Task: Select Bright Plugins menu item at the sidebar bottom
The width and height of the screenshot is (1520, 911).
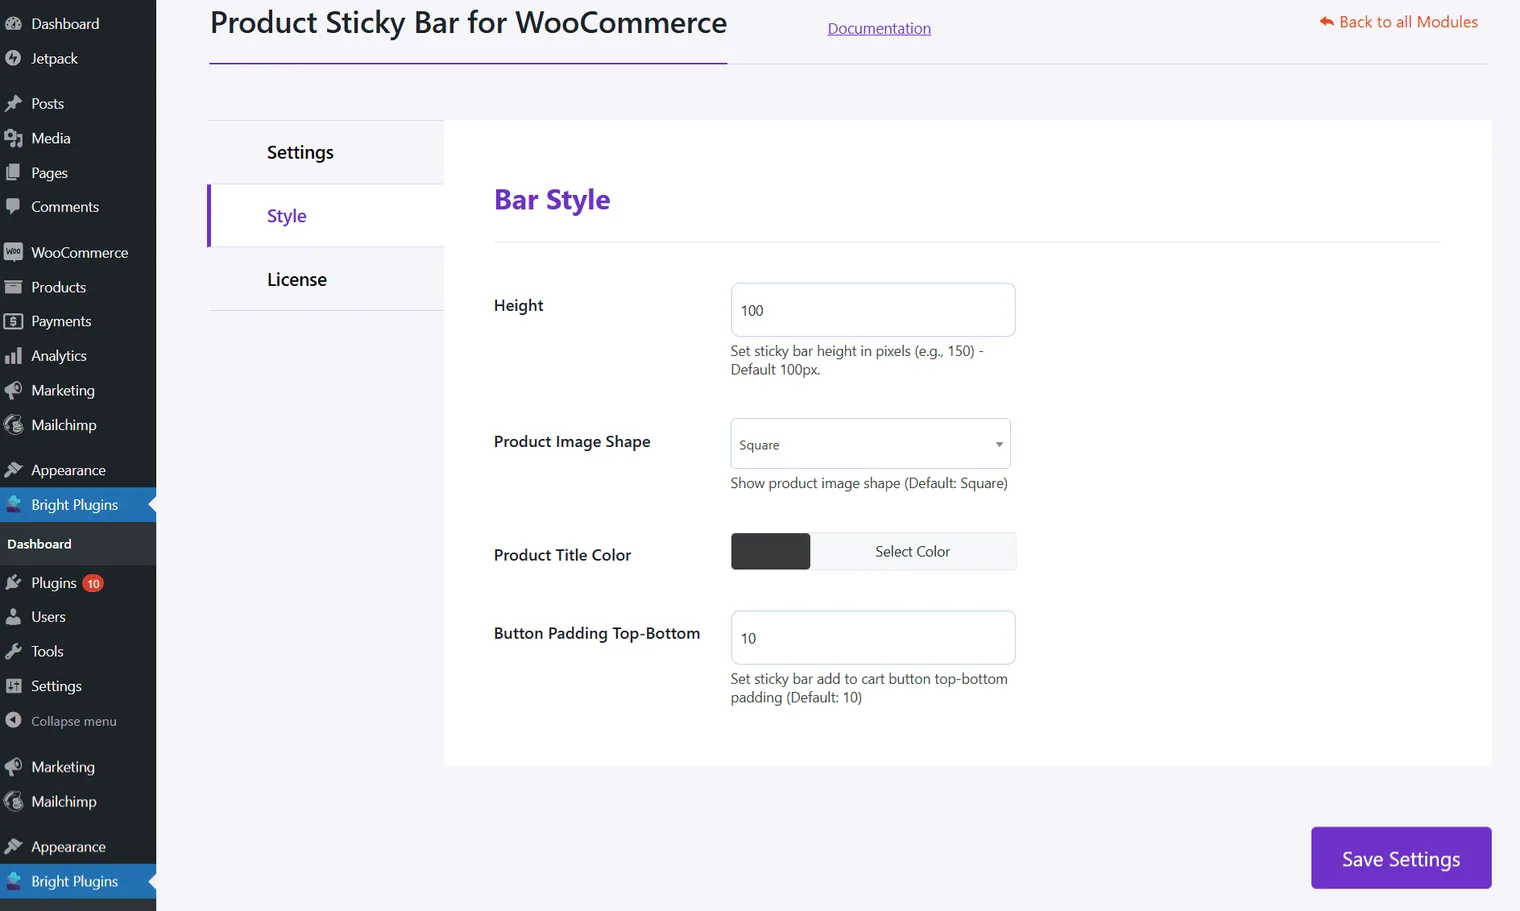Action: [78, 881]
